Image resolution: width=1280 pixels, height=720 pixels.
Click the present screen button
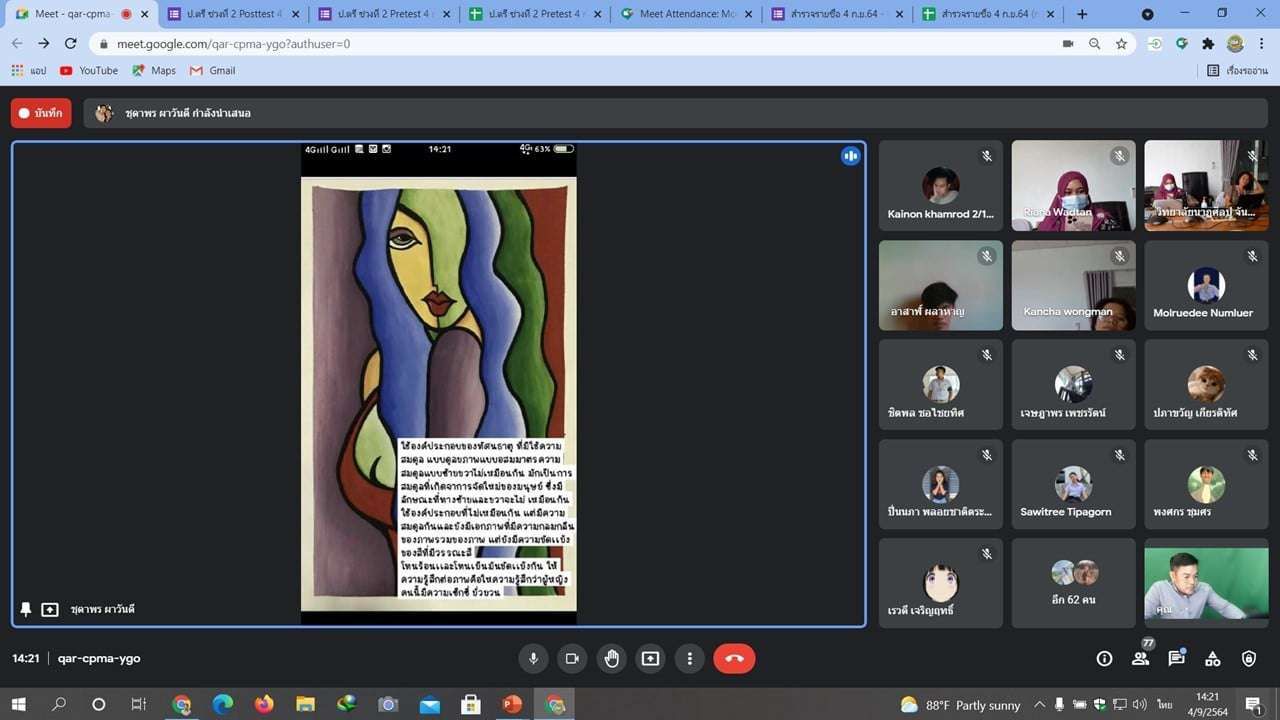pyautogui.click(x=650, y=658)
